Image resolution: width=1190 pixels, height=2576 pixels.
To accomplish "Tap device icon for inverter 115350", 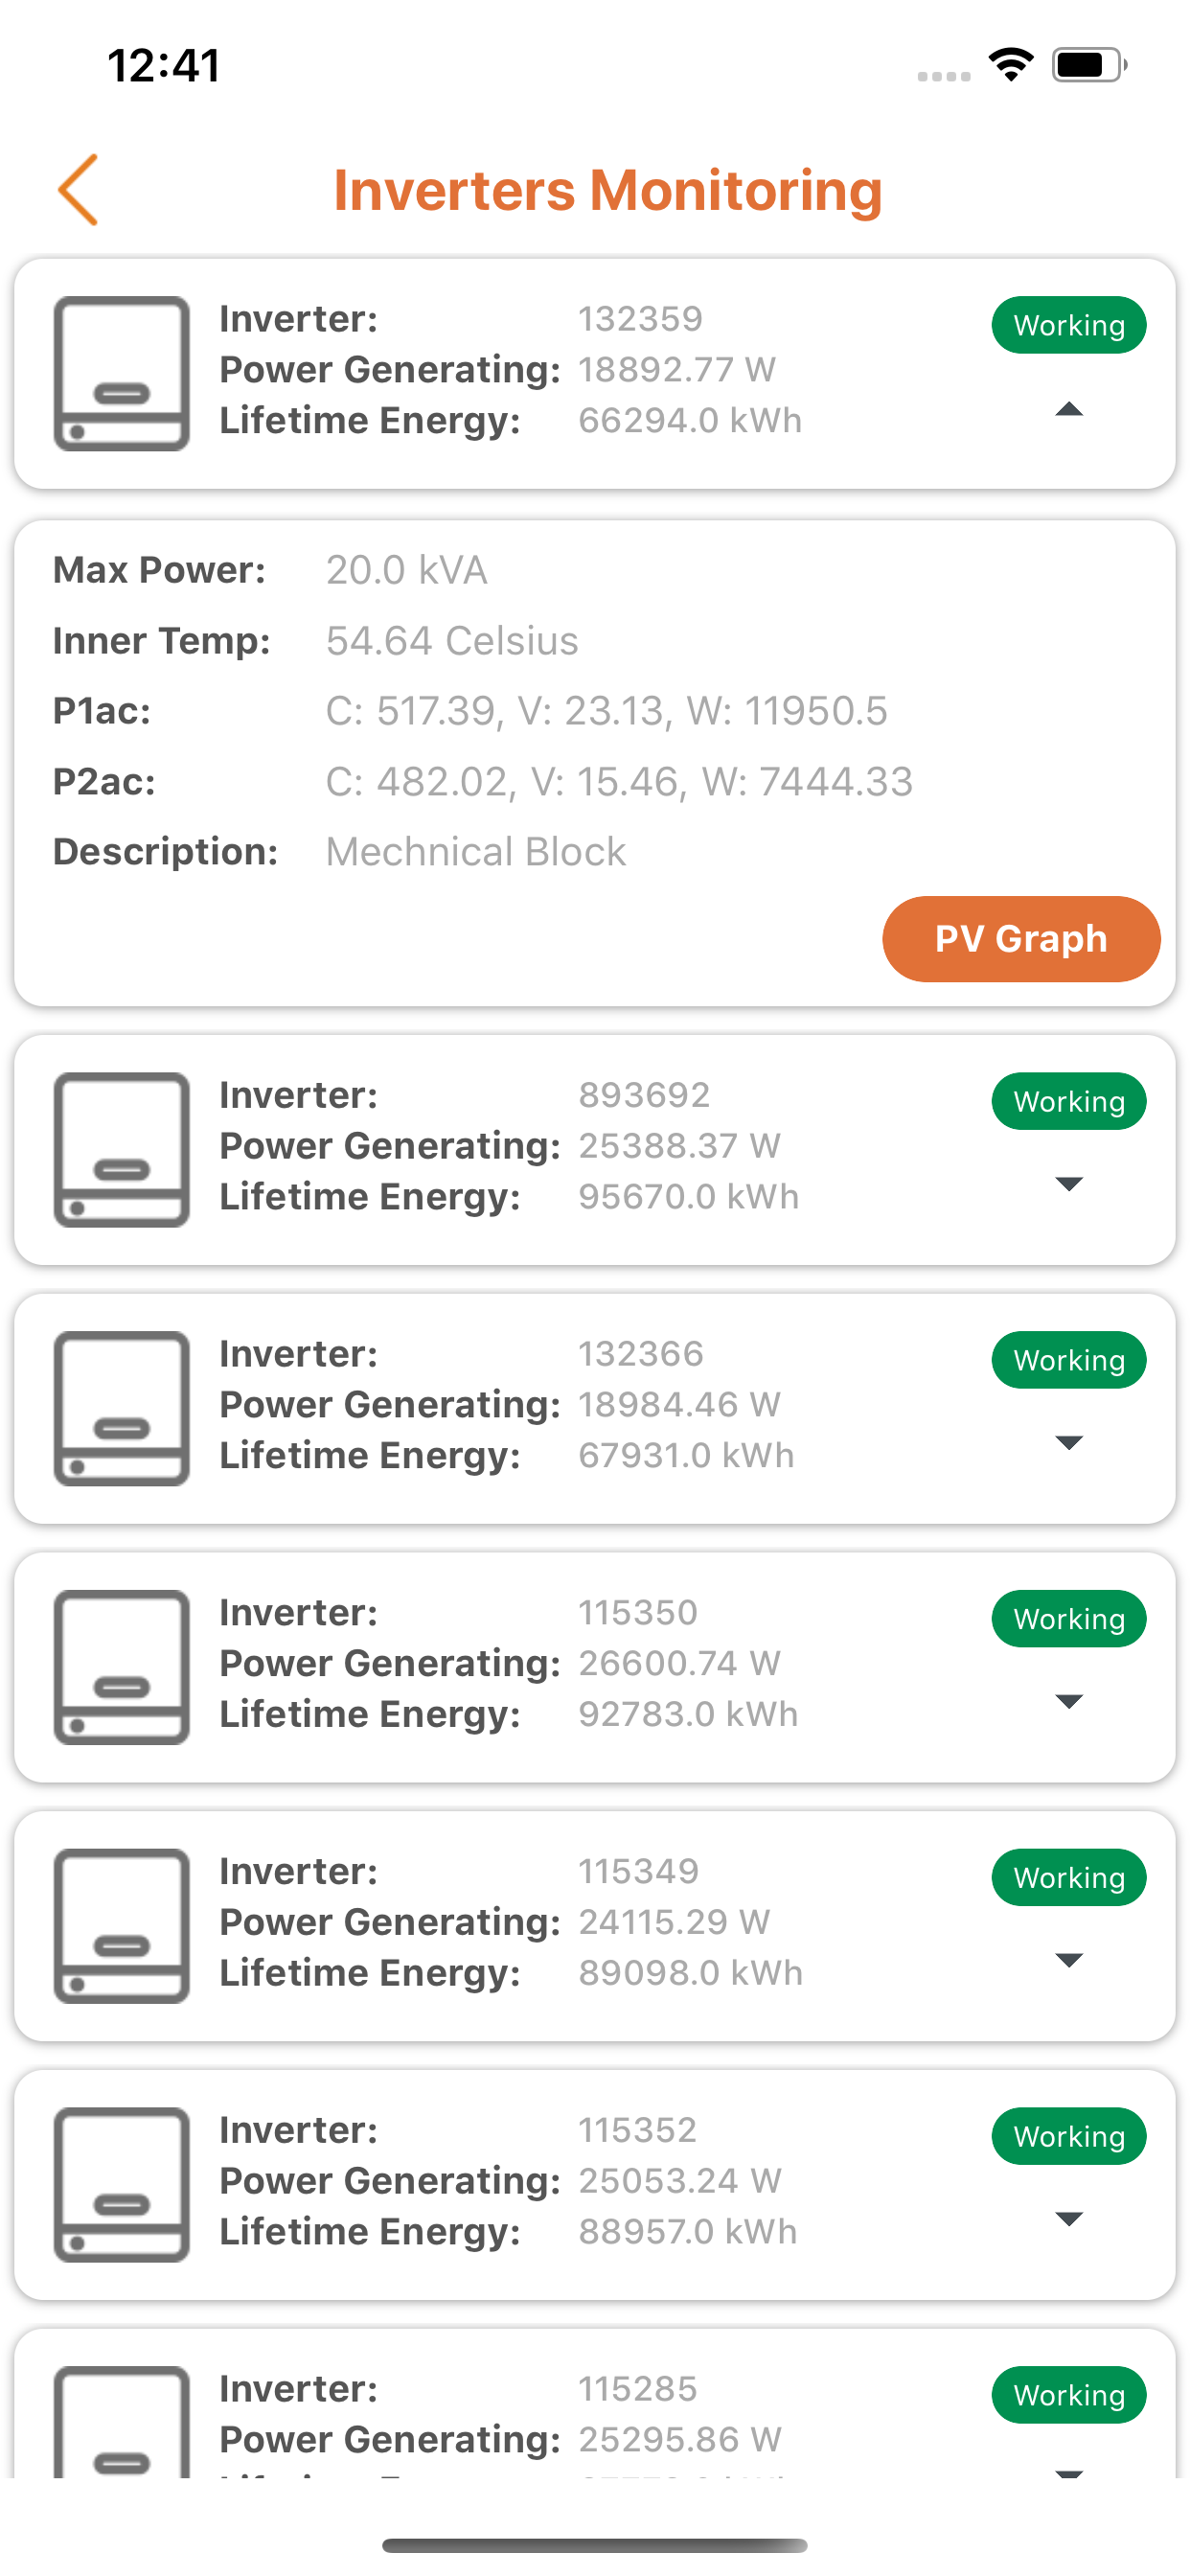I will tap(122, 1667).
